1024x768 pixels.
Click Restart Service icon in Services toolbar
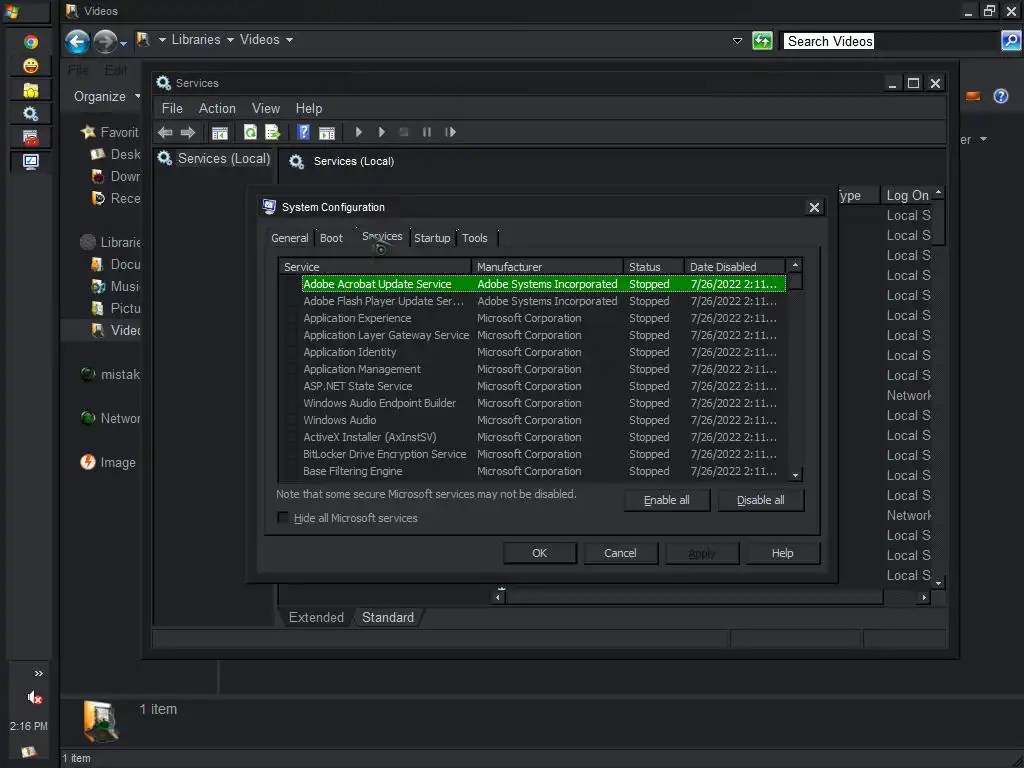(450, 133)
